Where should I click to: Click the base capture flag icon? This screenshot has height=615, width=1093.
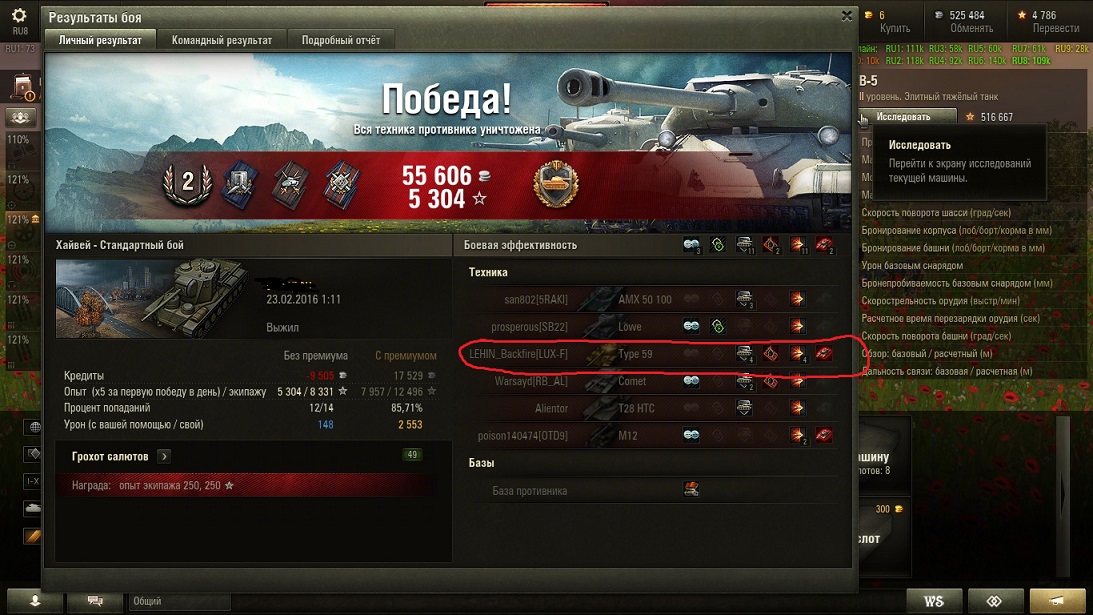point(691,490)
